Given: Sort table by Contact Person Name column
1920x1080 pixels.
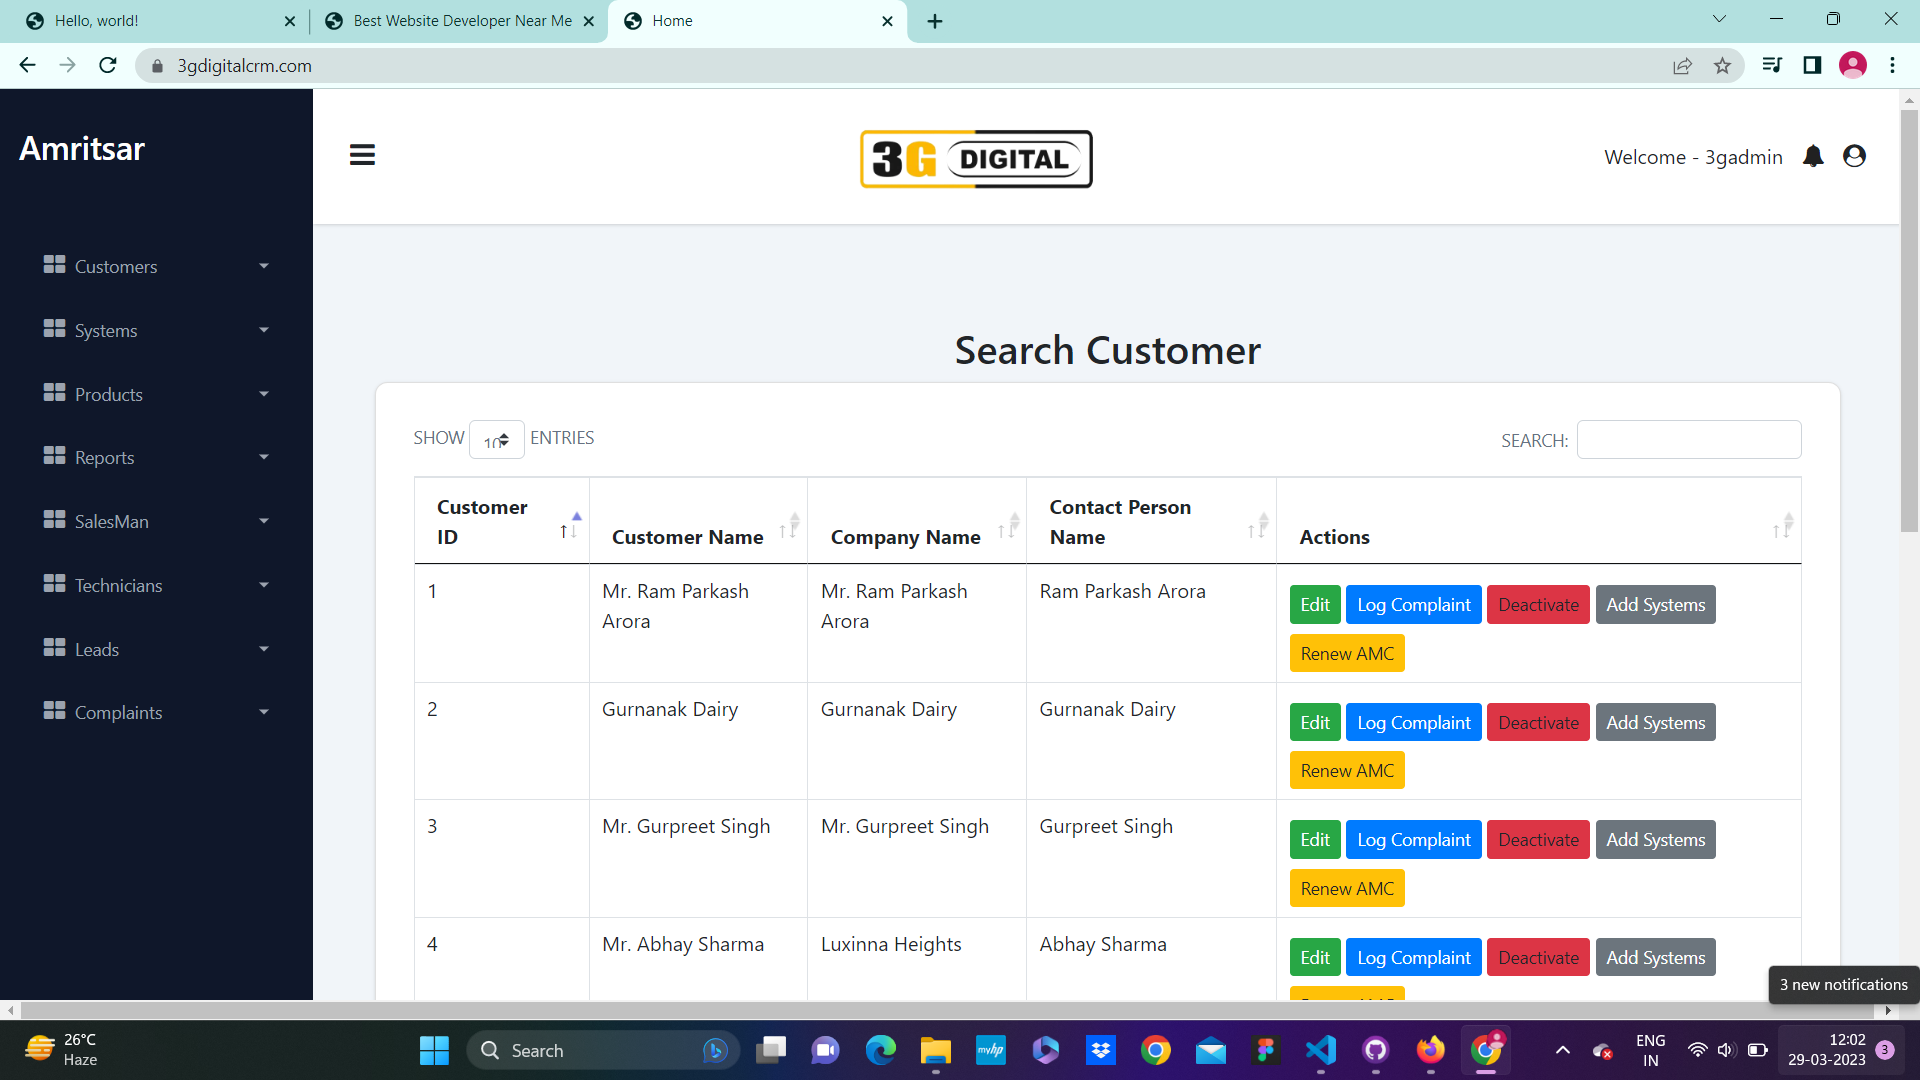Looking at the screenshot, I should [x=1151, y=521].
